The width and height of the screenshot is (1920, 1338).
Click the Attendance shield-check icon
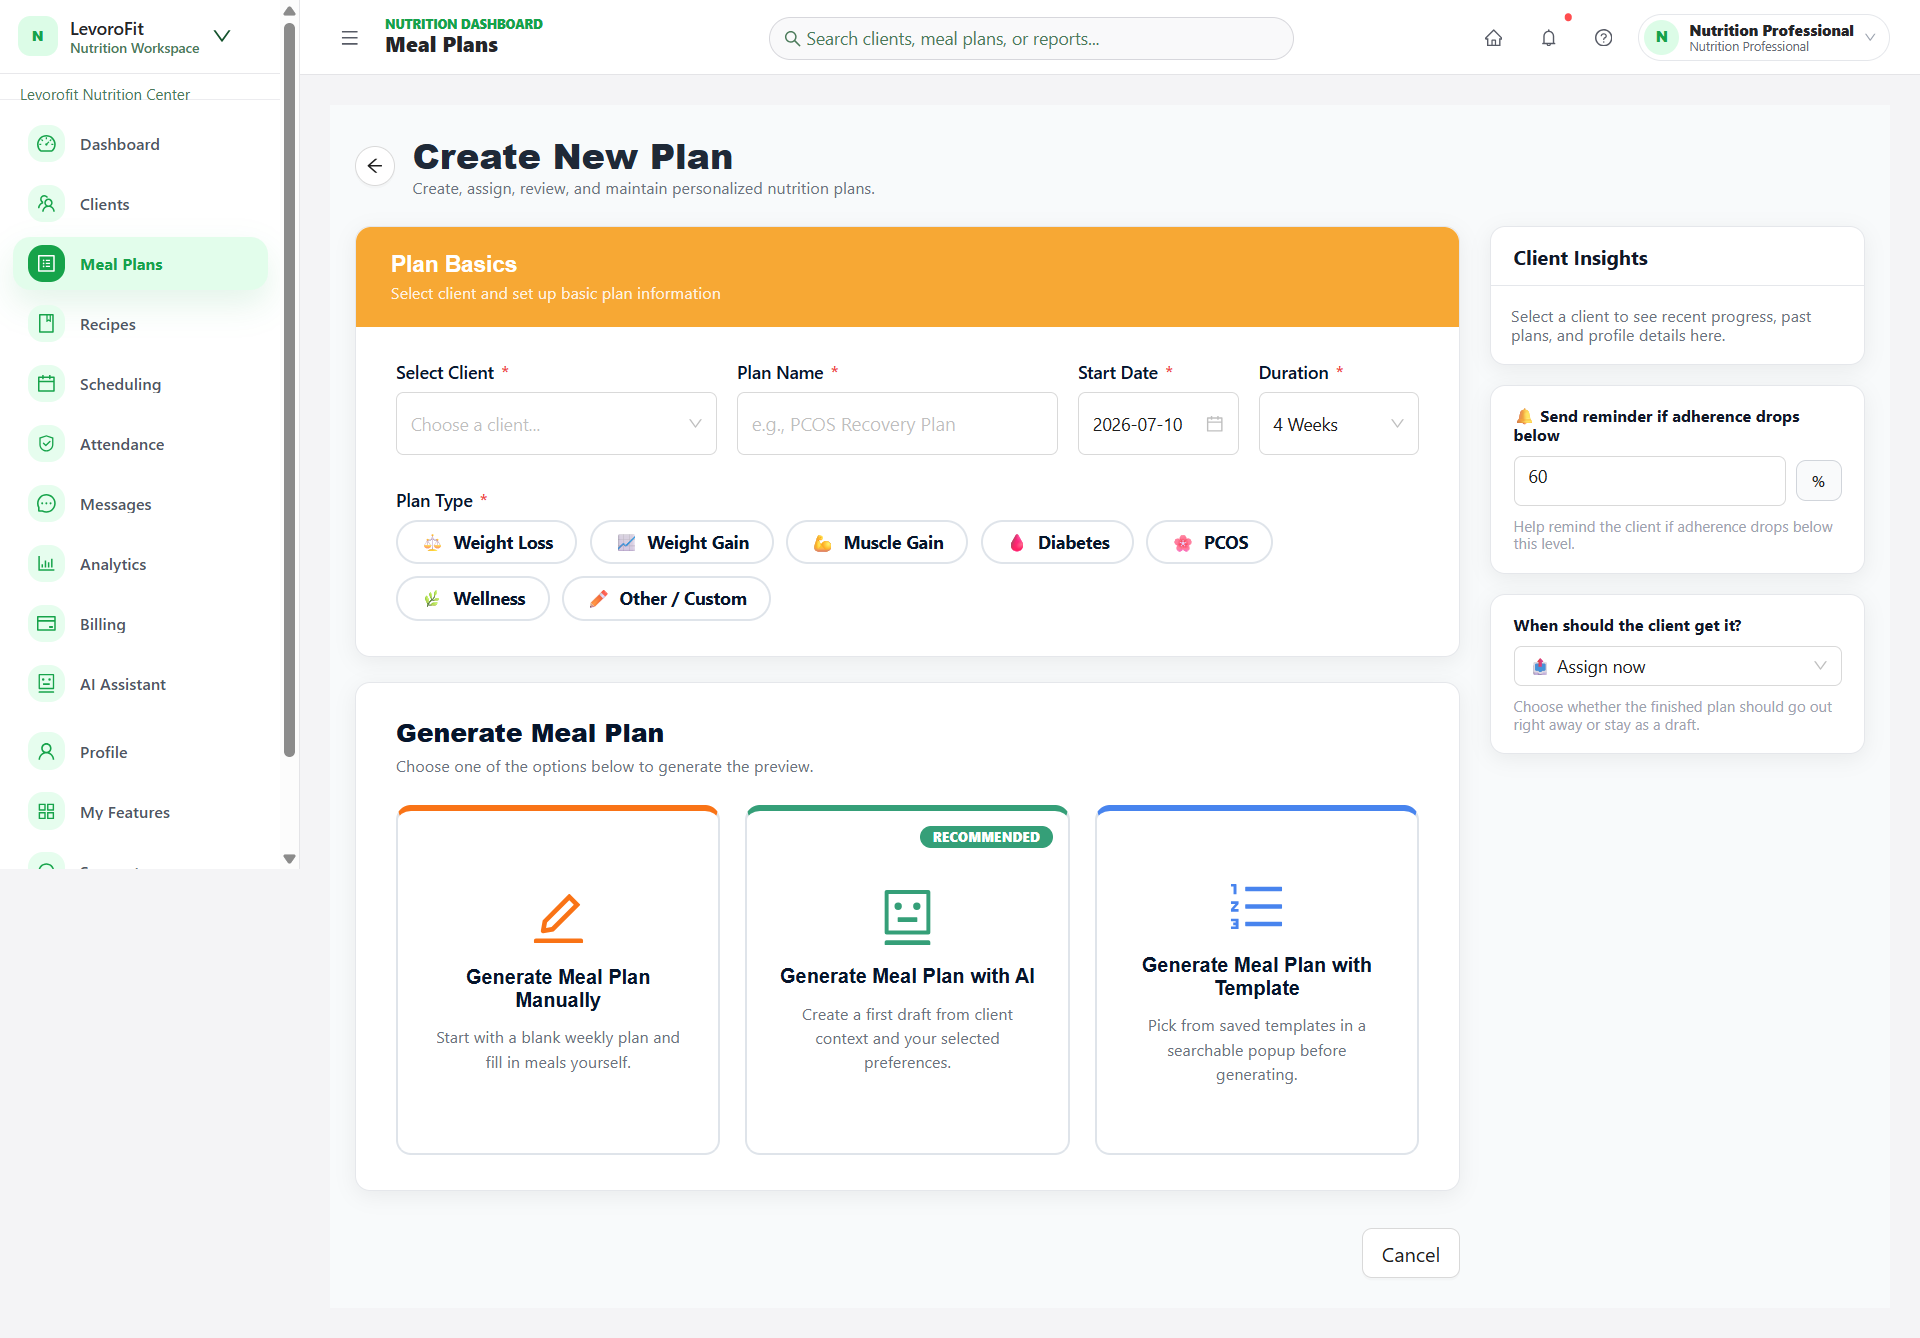pyautogui.click(x=46, y=444)
